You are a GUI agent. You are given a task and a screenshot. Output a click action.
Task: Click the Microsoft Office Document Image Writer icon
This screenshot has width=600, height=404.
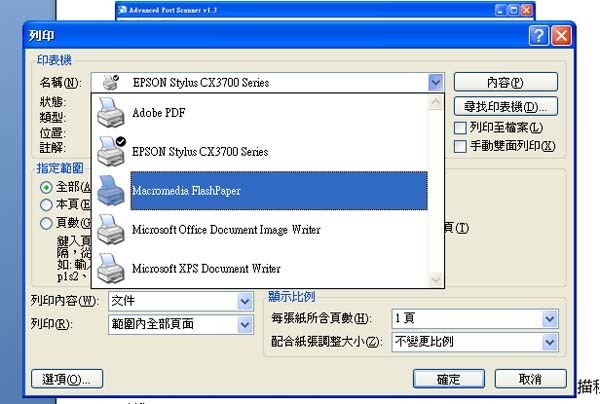pyautogui.click(x=111, y=230)
